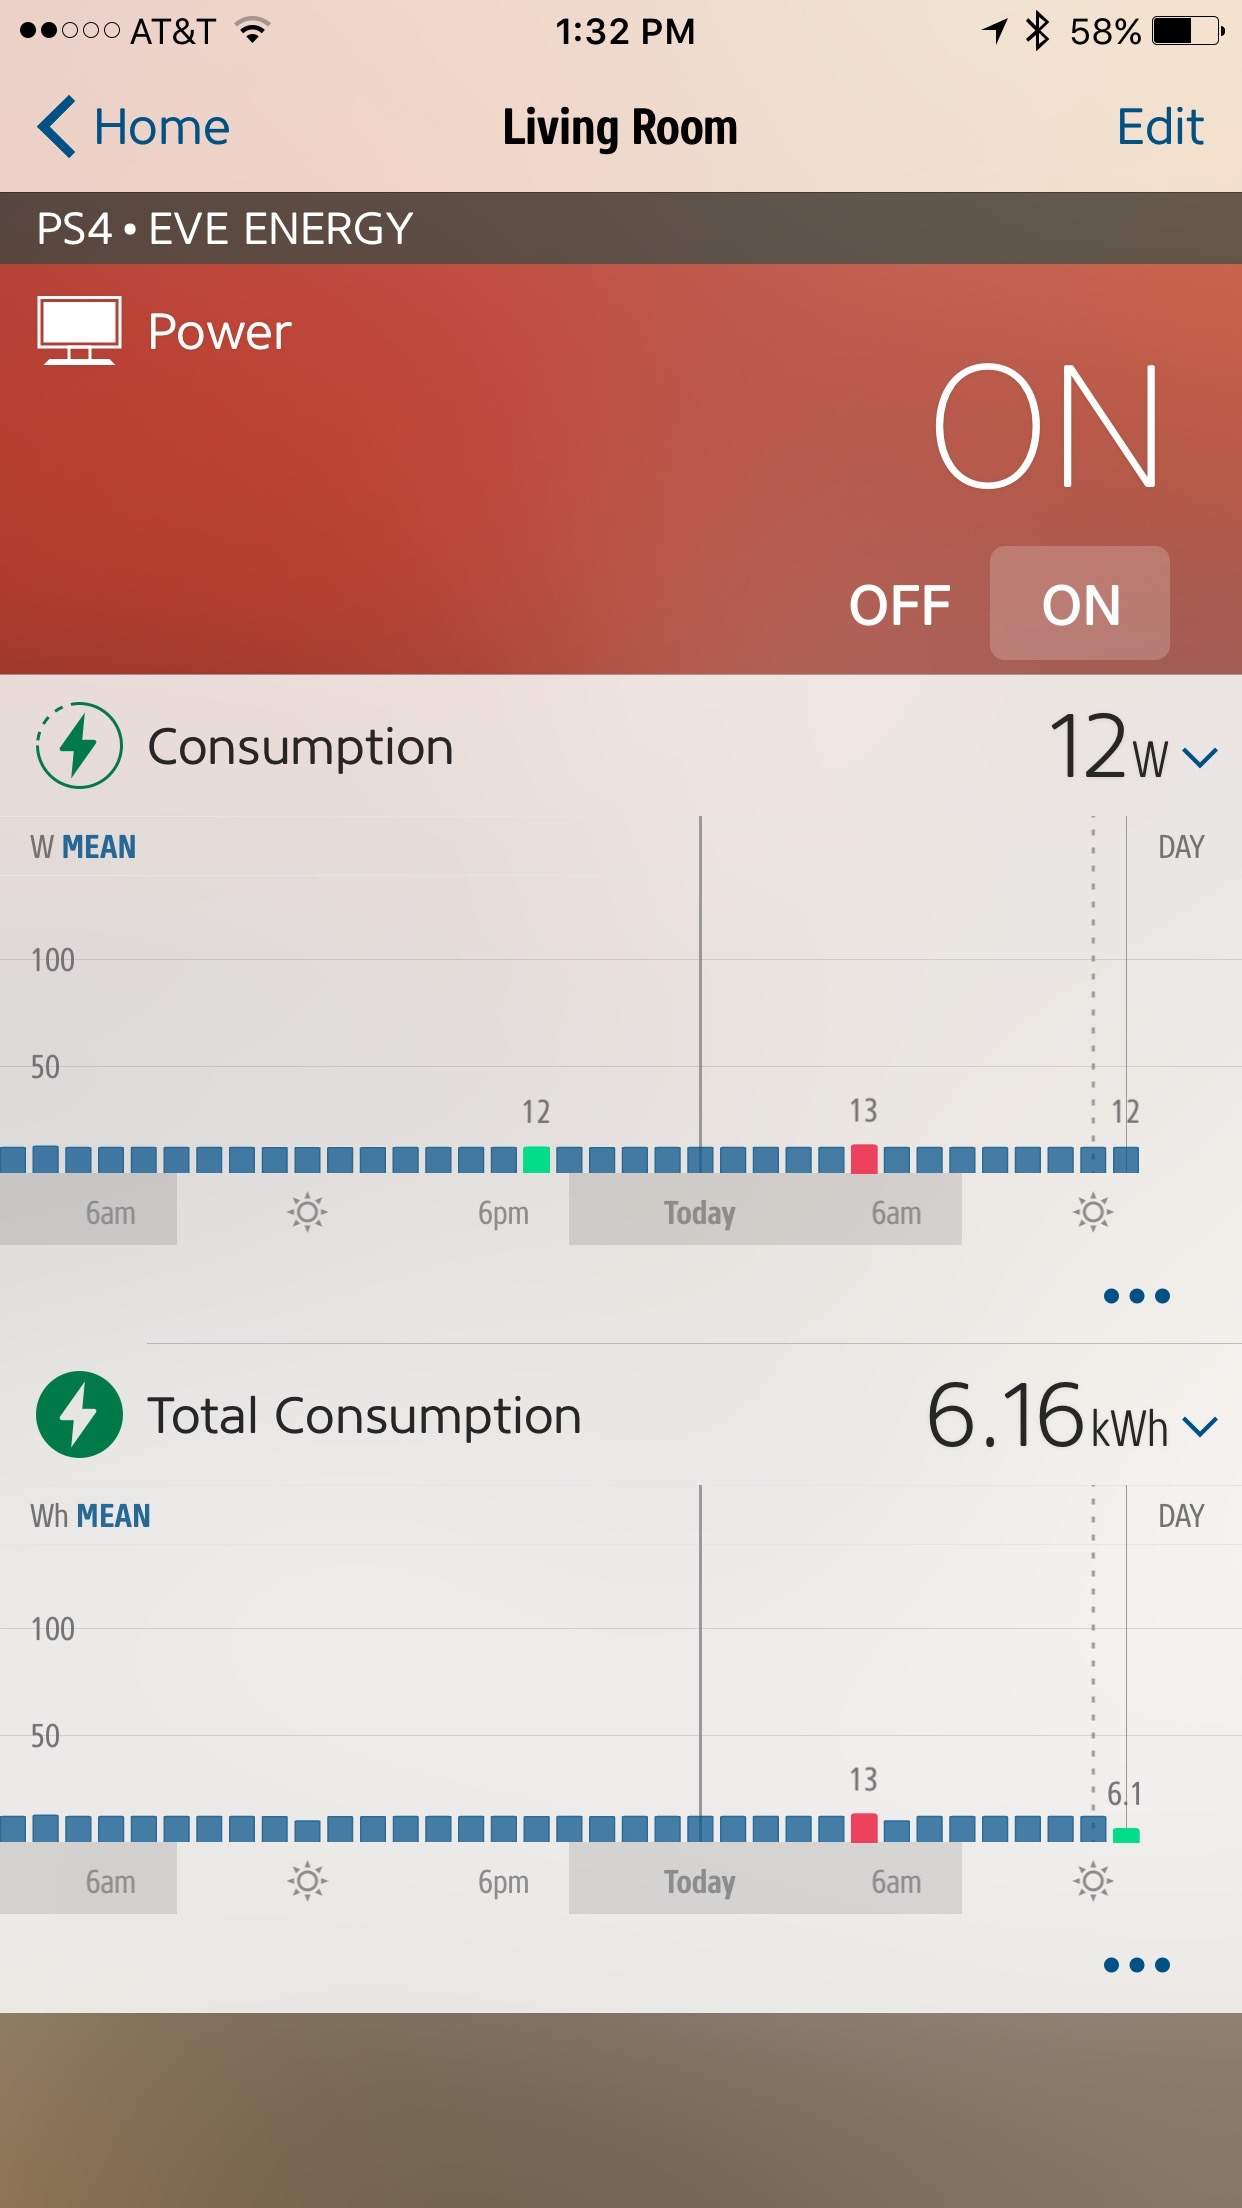
Task: Toggle W MEAN mode on Consumption graph
Action: (x=84, y=847)
